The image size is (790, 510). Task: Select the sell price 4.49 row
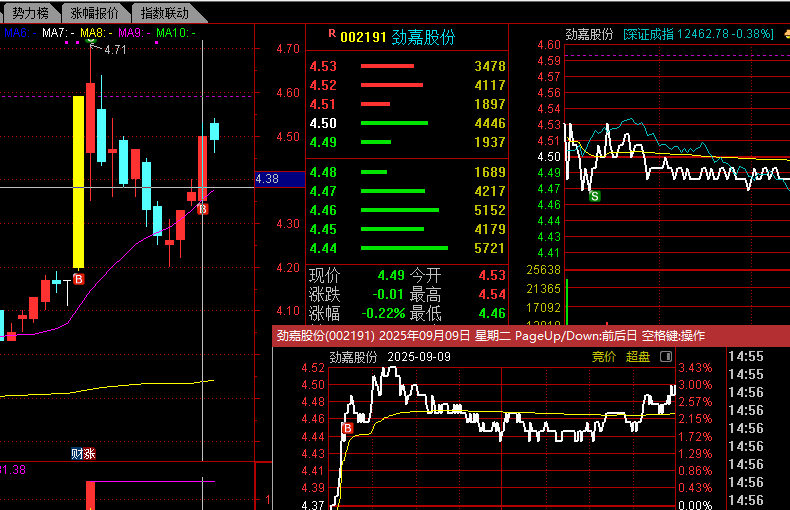407,142
